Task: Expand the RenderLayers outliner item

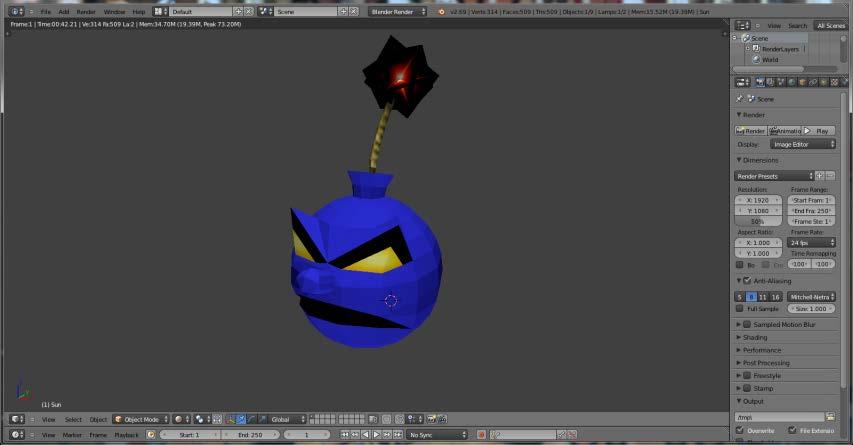Action: pyautogui.click(x=747, y=49)
